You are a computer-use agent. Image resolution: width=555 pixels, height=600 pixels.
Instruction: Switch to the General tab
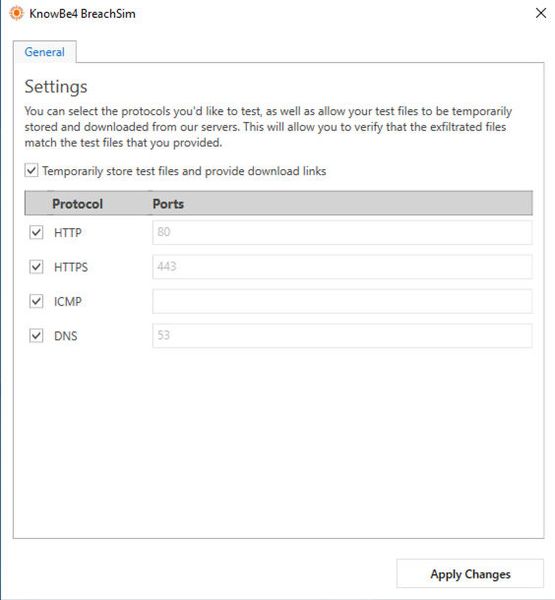click(44, 52)
